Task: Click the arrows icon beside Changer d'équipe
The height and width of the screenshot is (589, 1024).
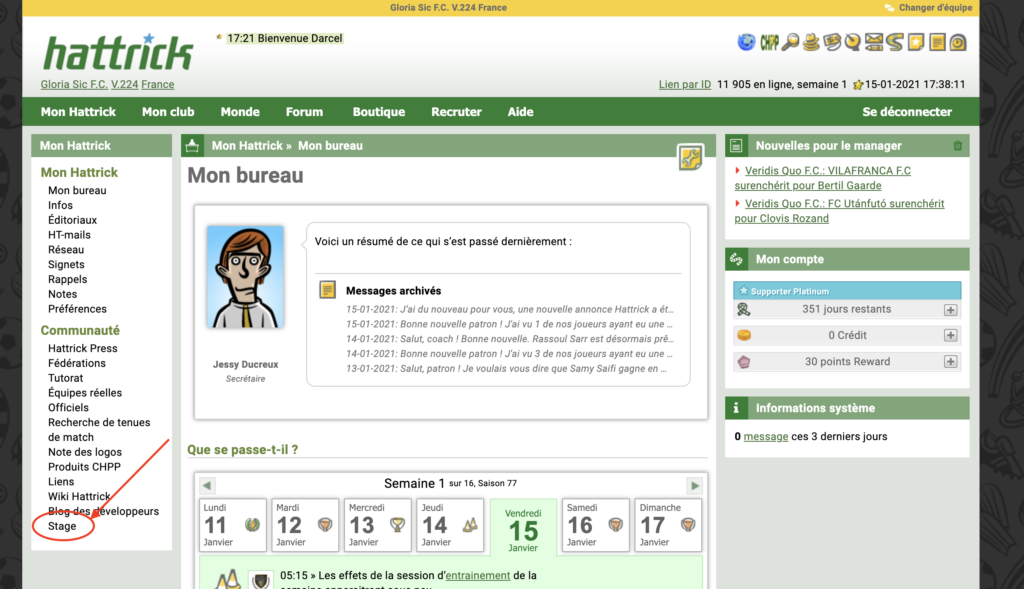Action: coord(889,8)
